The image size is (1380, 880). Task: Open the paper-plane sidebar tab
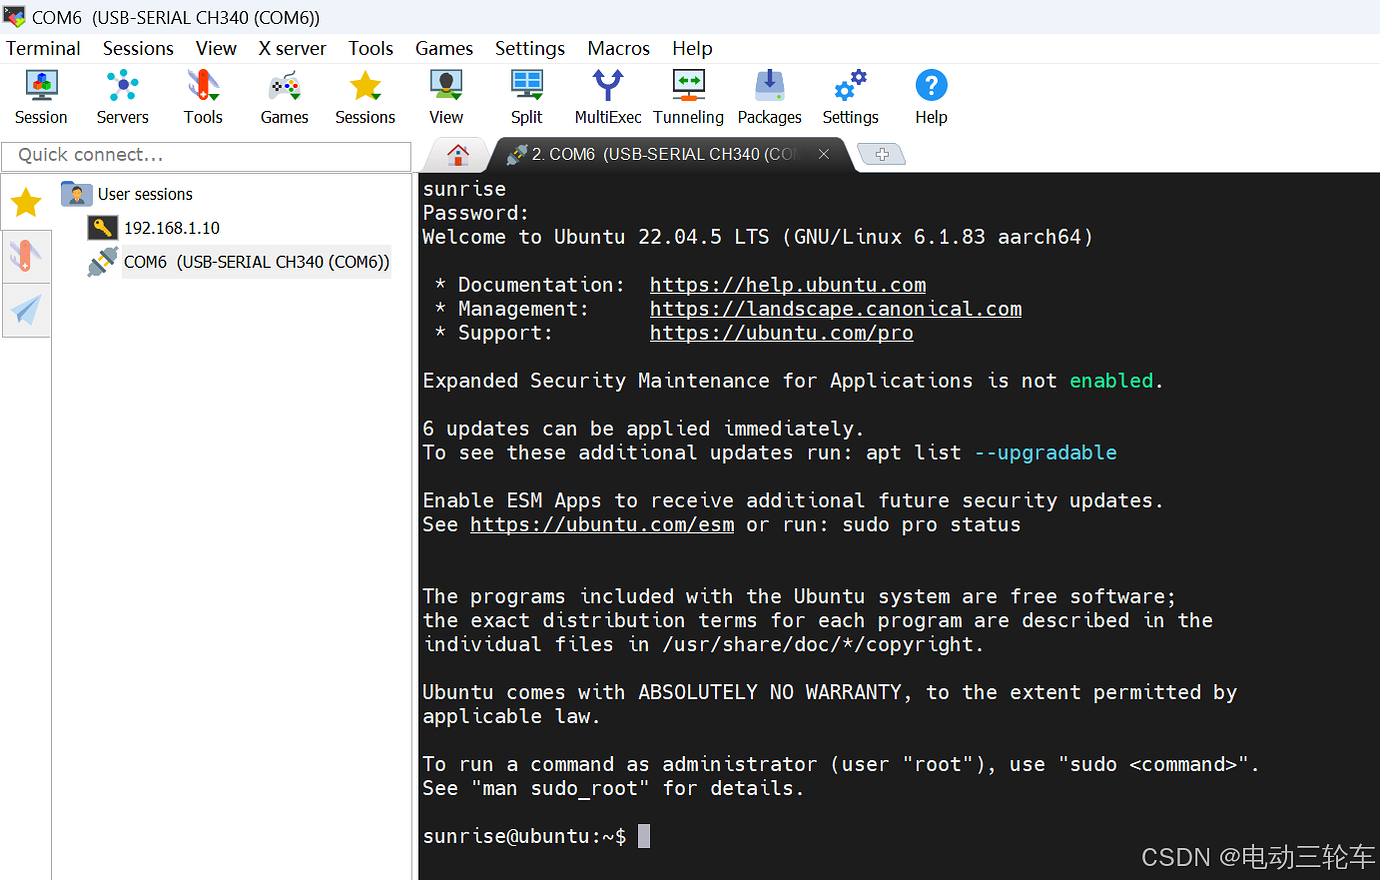click(26, 310)
